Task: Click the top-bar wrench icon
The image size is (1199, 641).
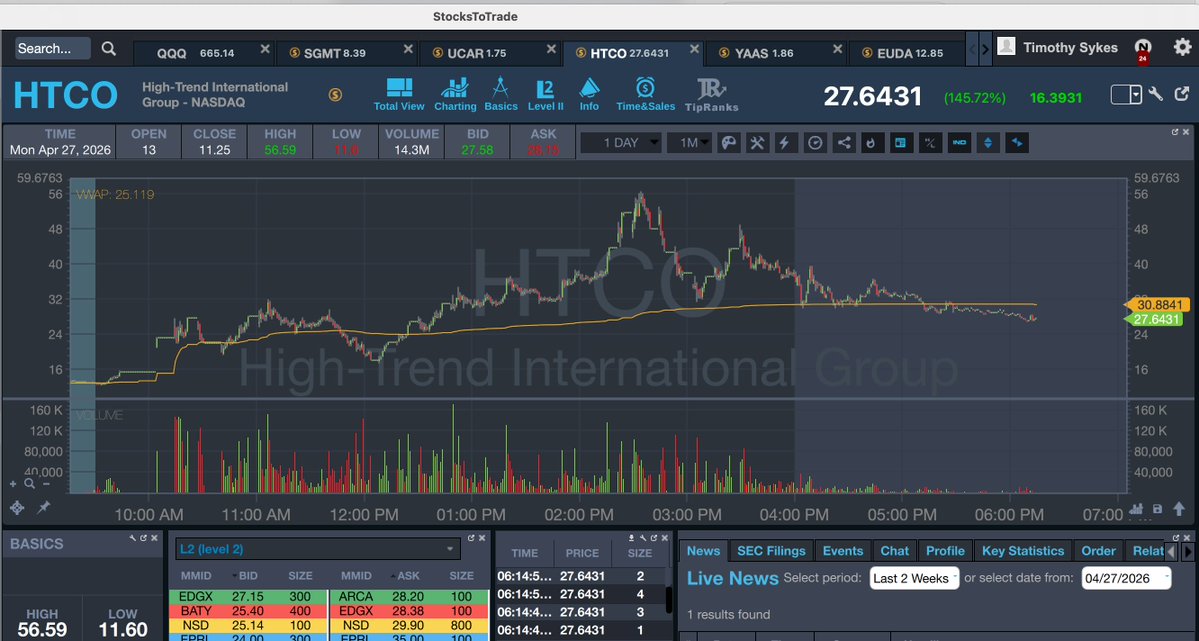Action: pyautogui.click(x=1156, y=94)
